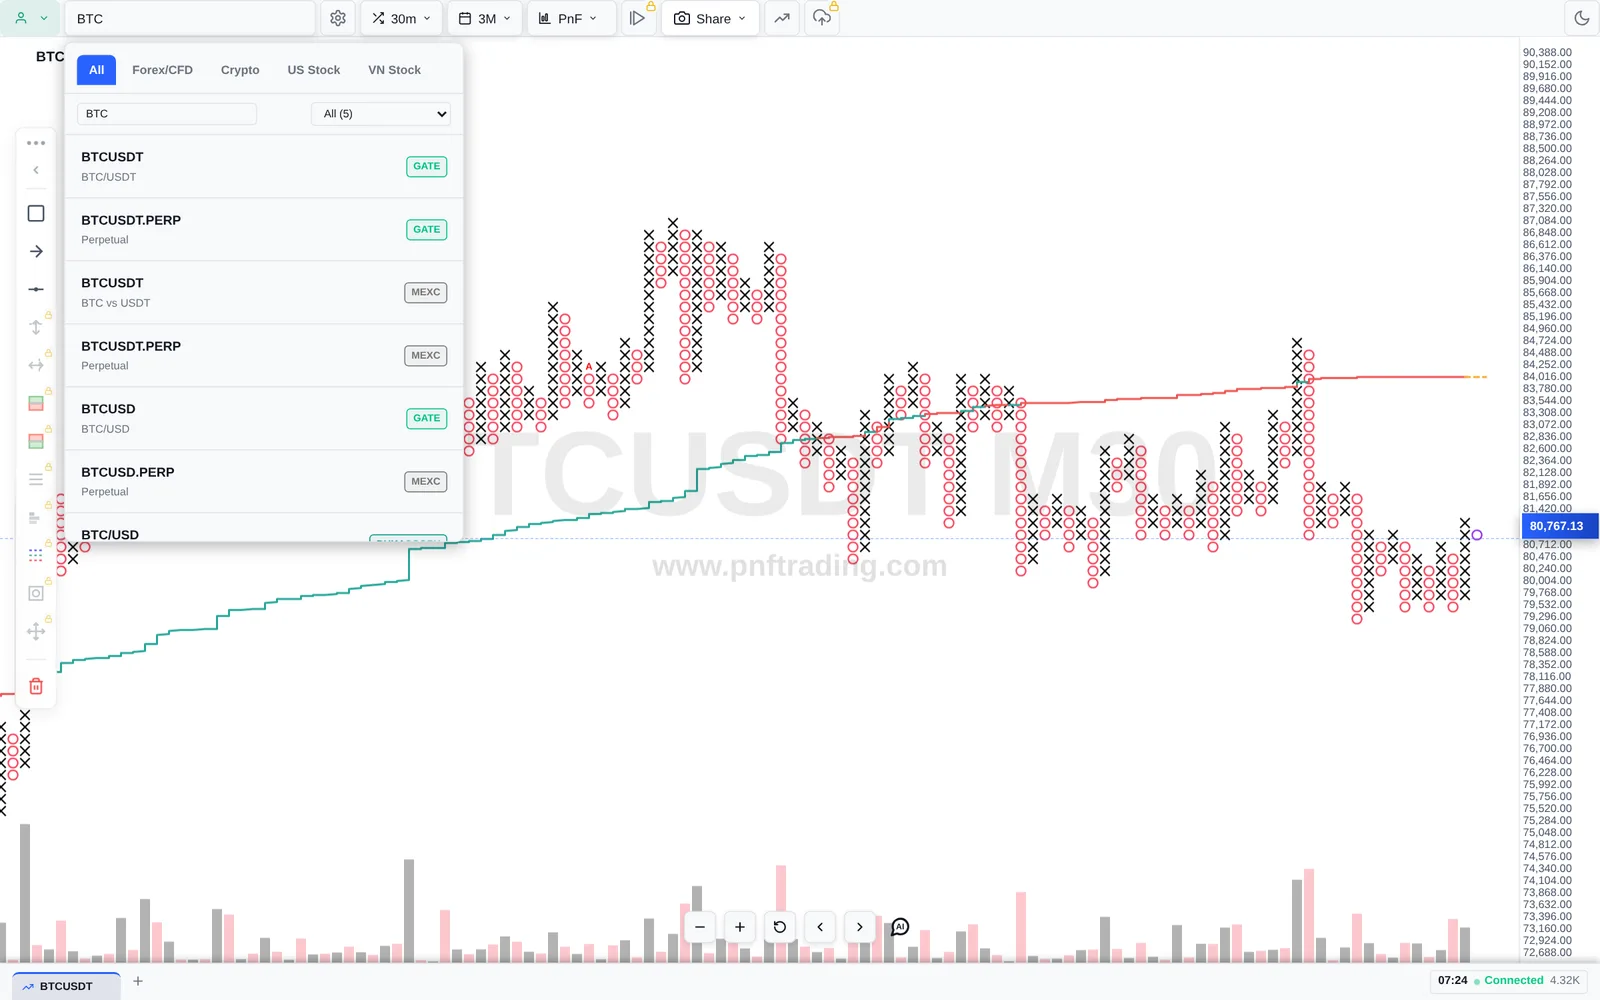Select the volume profile bars tool
The height and width of the screenshot is (1000, 1600).
pos(36,517)
